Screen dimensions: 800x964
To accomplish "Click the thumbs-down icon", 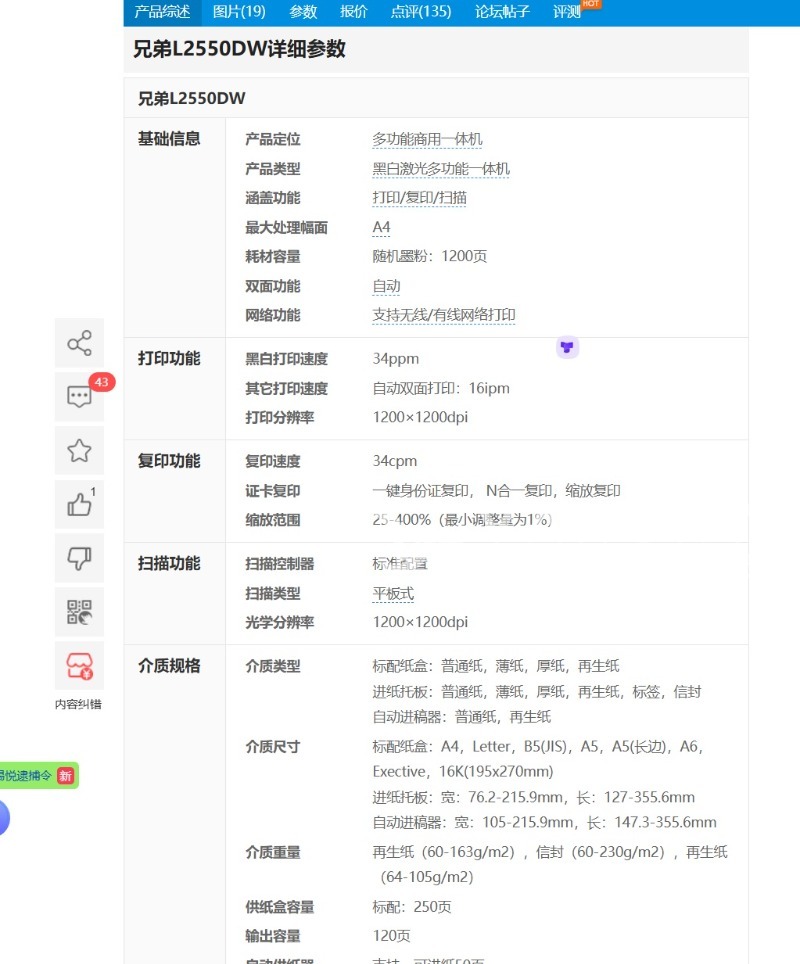I will point(79,558).
